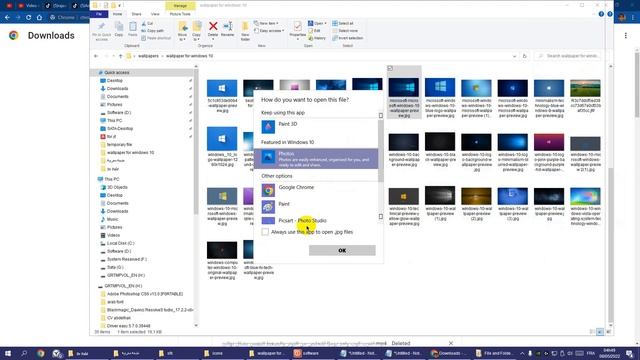Viewport: 640px width, 360px height.
Task: Click Explorer's Back navigation arrow
Action: (96, 56)
